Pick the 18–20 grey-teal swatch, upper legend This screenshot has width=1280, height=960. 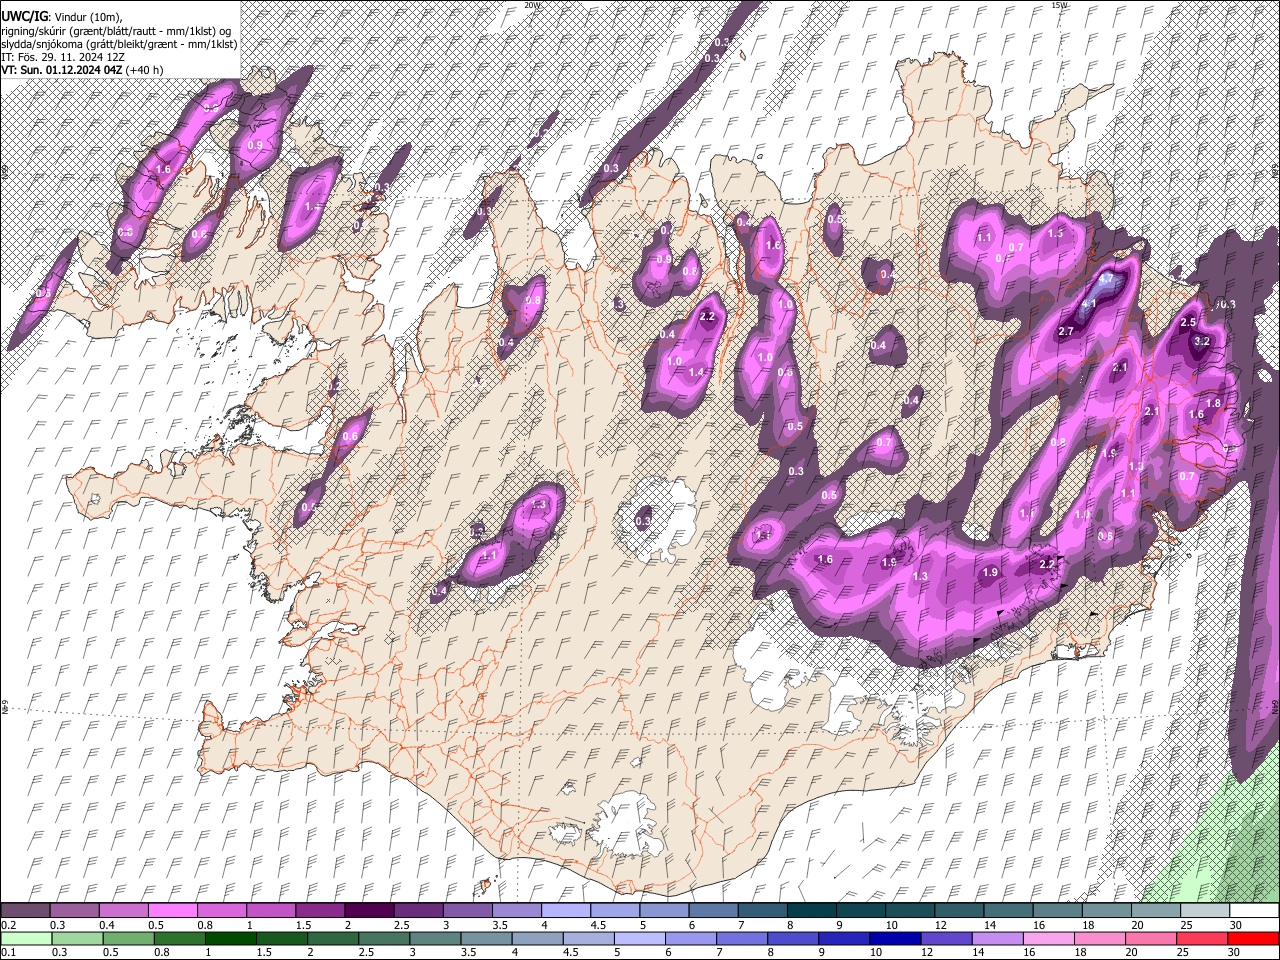pyautogui.click(x=1108, y=910)
